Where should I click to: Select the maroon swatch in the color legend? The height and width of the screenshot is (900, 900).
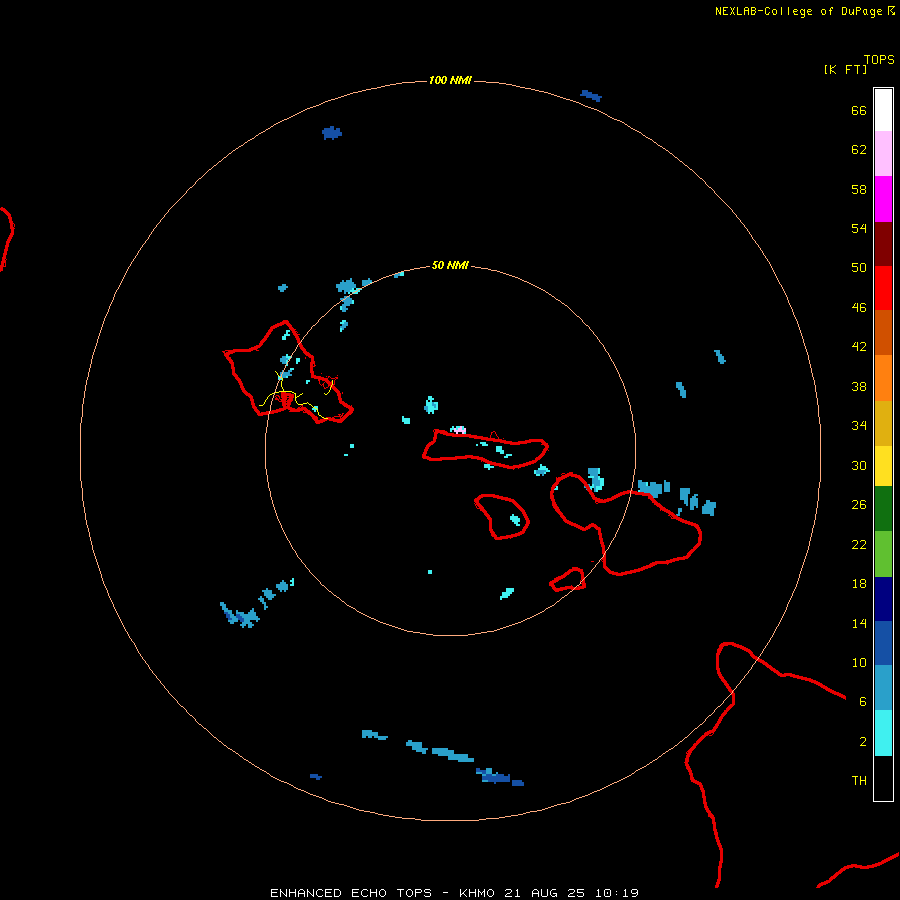click(883, 244)
